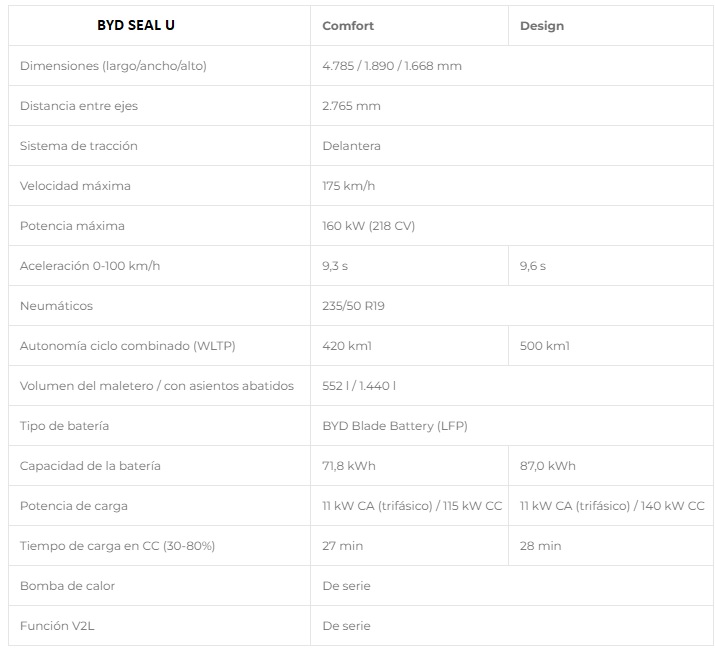
Task: Select the 28 min charging time cell
Action: 540,546
